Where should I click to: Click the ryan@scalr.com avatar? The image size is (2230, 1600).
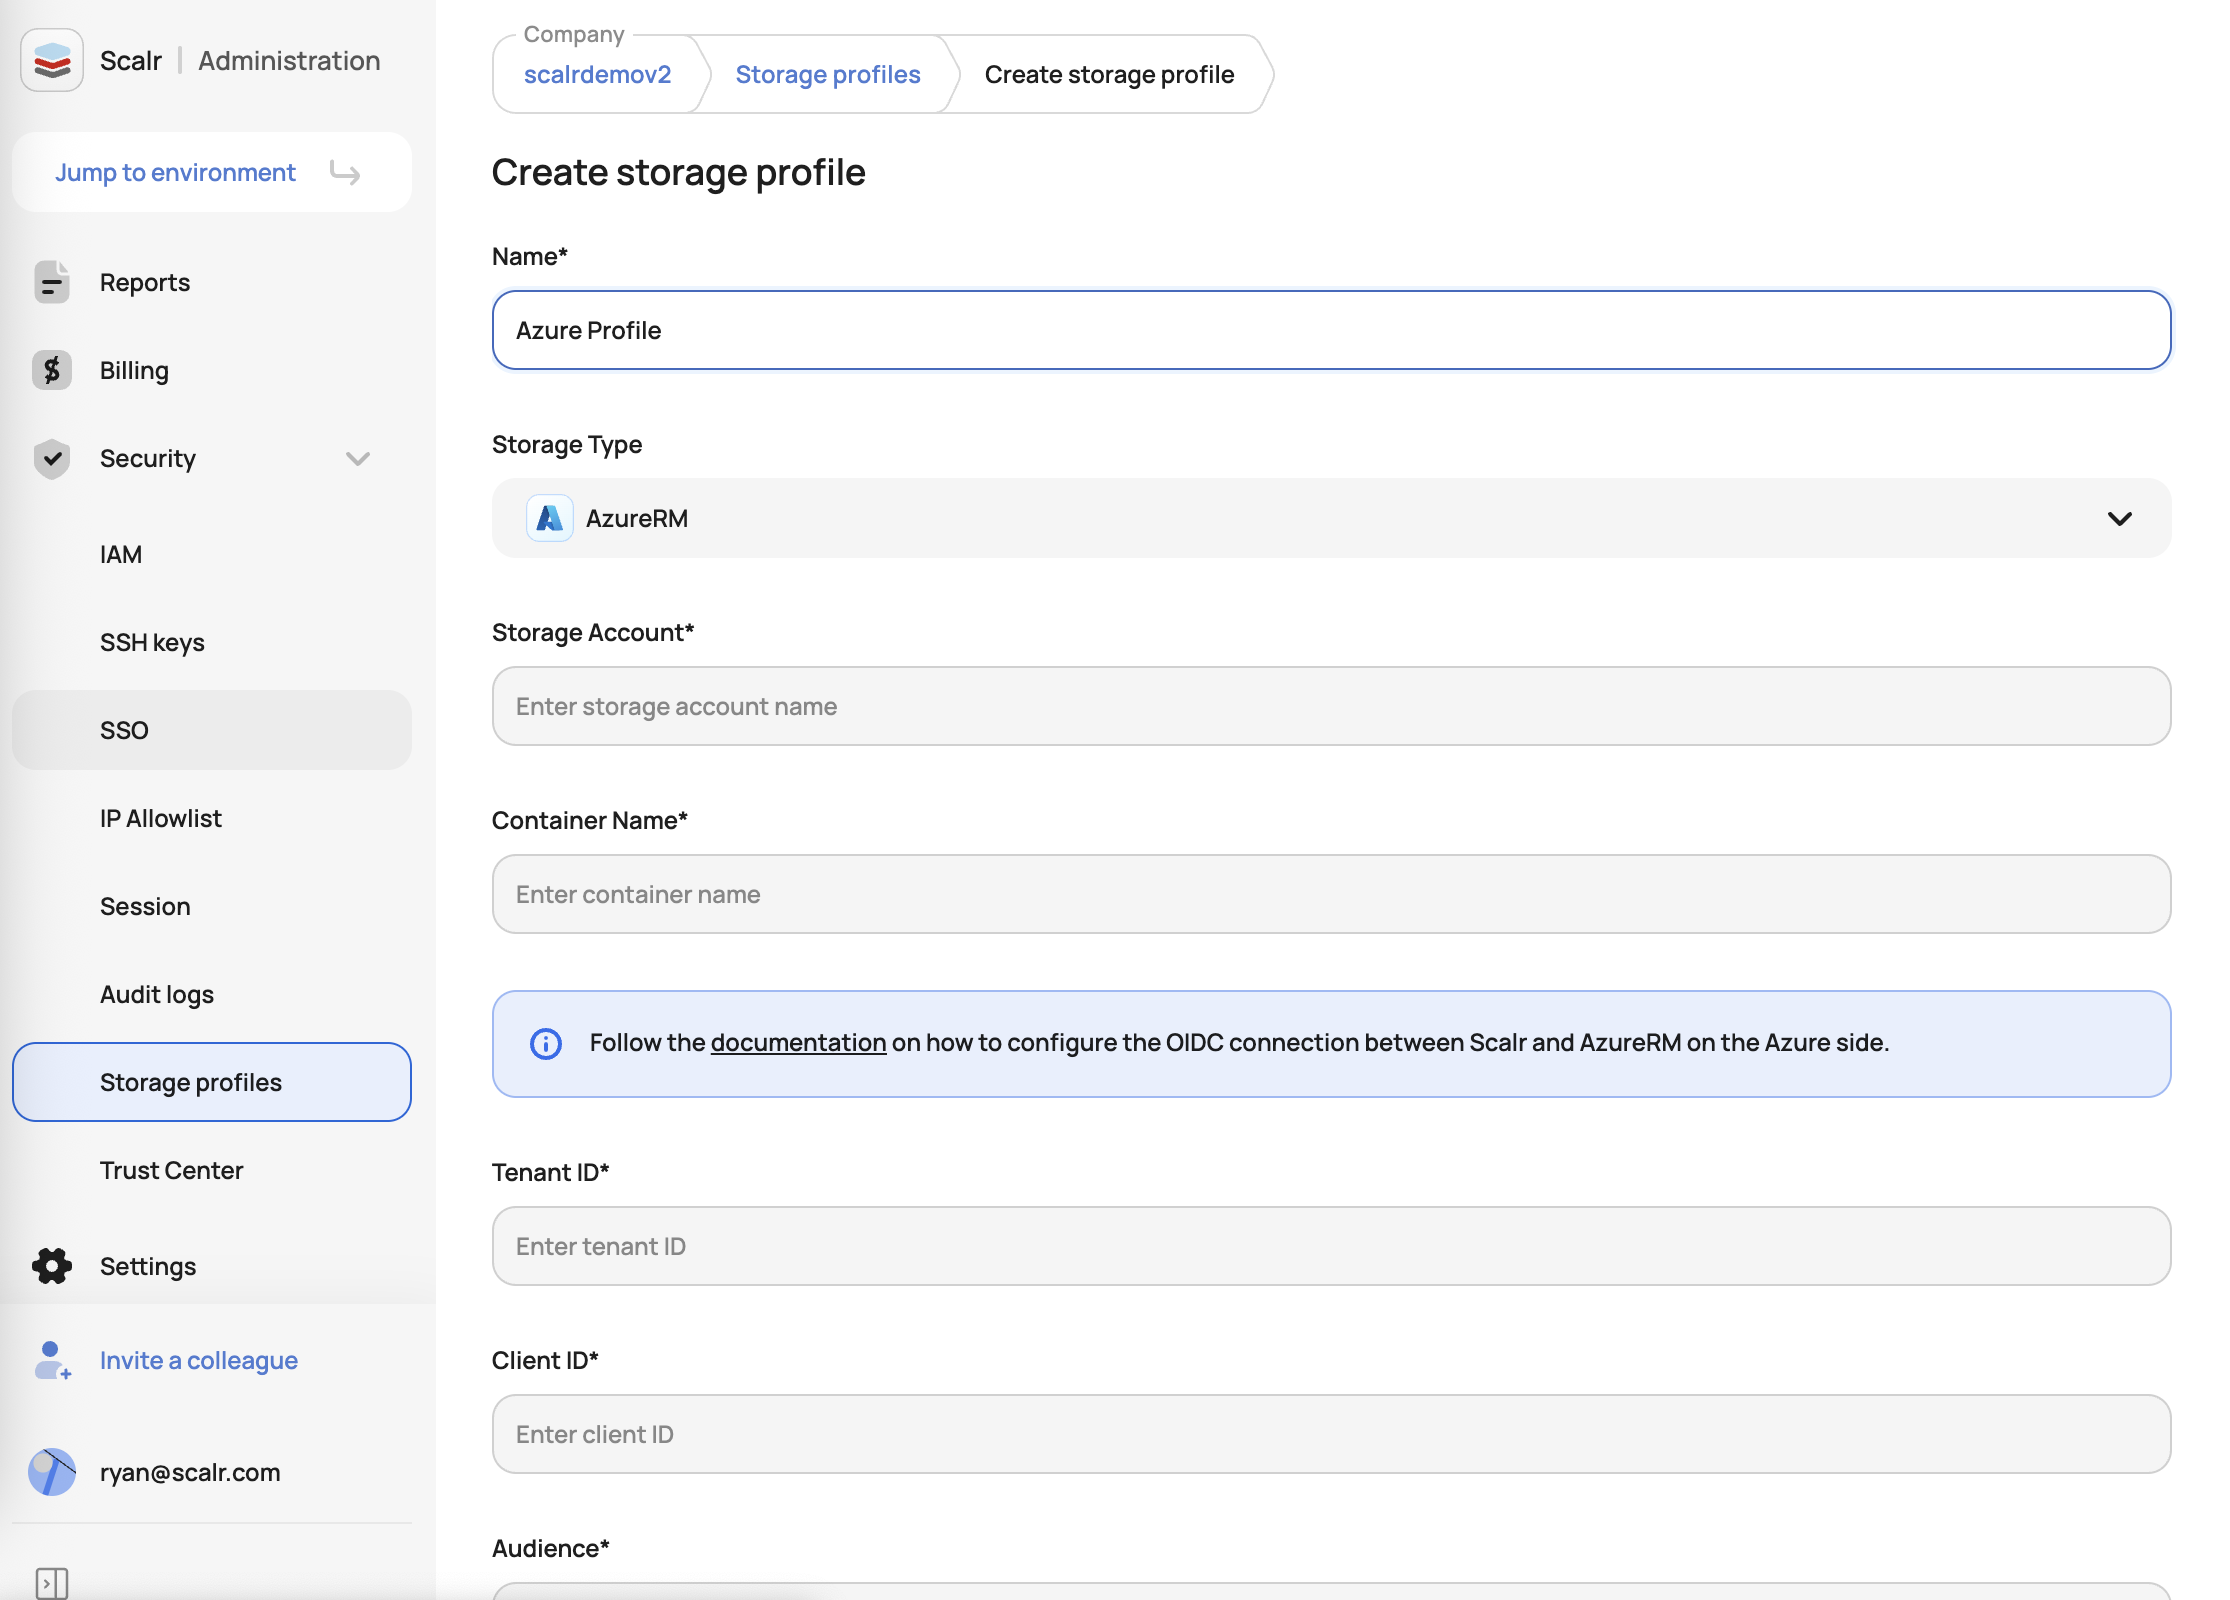pos(52,1472)
